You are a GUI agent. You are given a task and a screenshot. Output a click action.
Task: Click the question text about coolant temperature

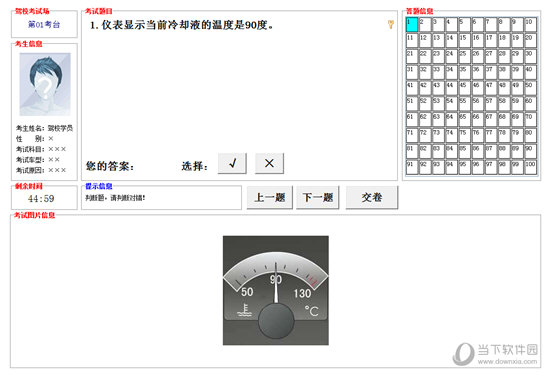tap(181, 25)
